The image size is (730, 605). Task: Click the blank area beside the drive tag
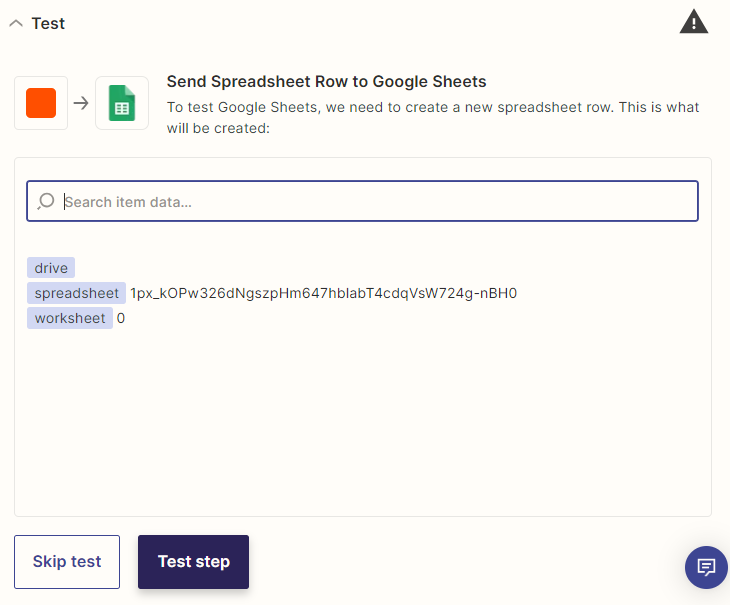(300, 268)
